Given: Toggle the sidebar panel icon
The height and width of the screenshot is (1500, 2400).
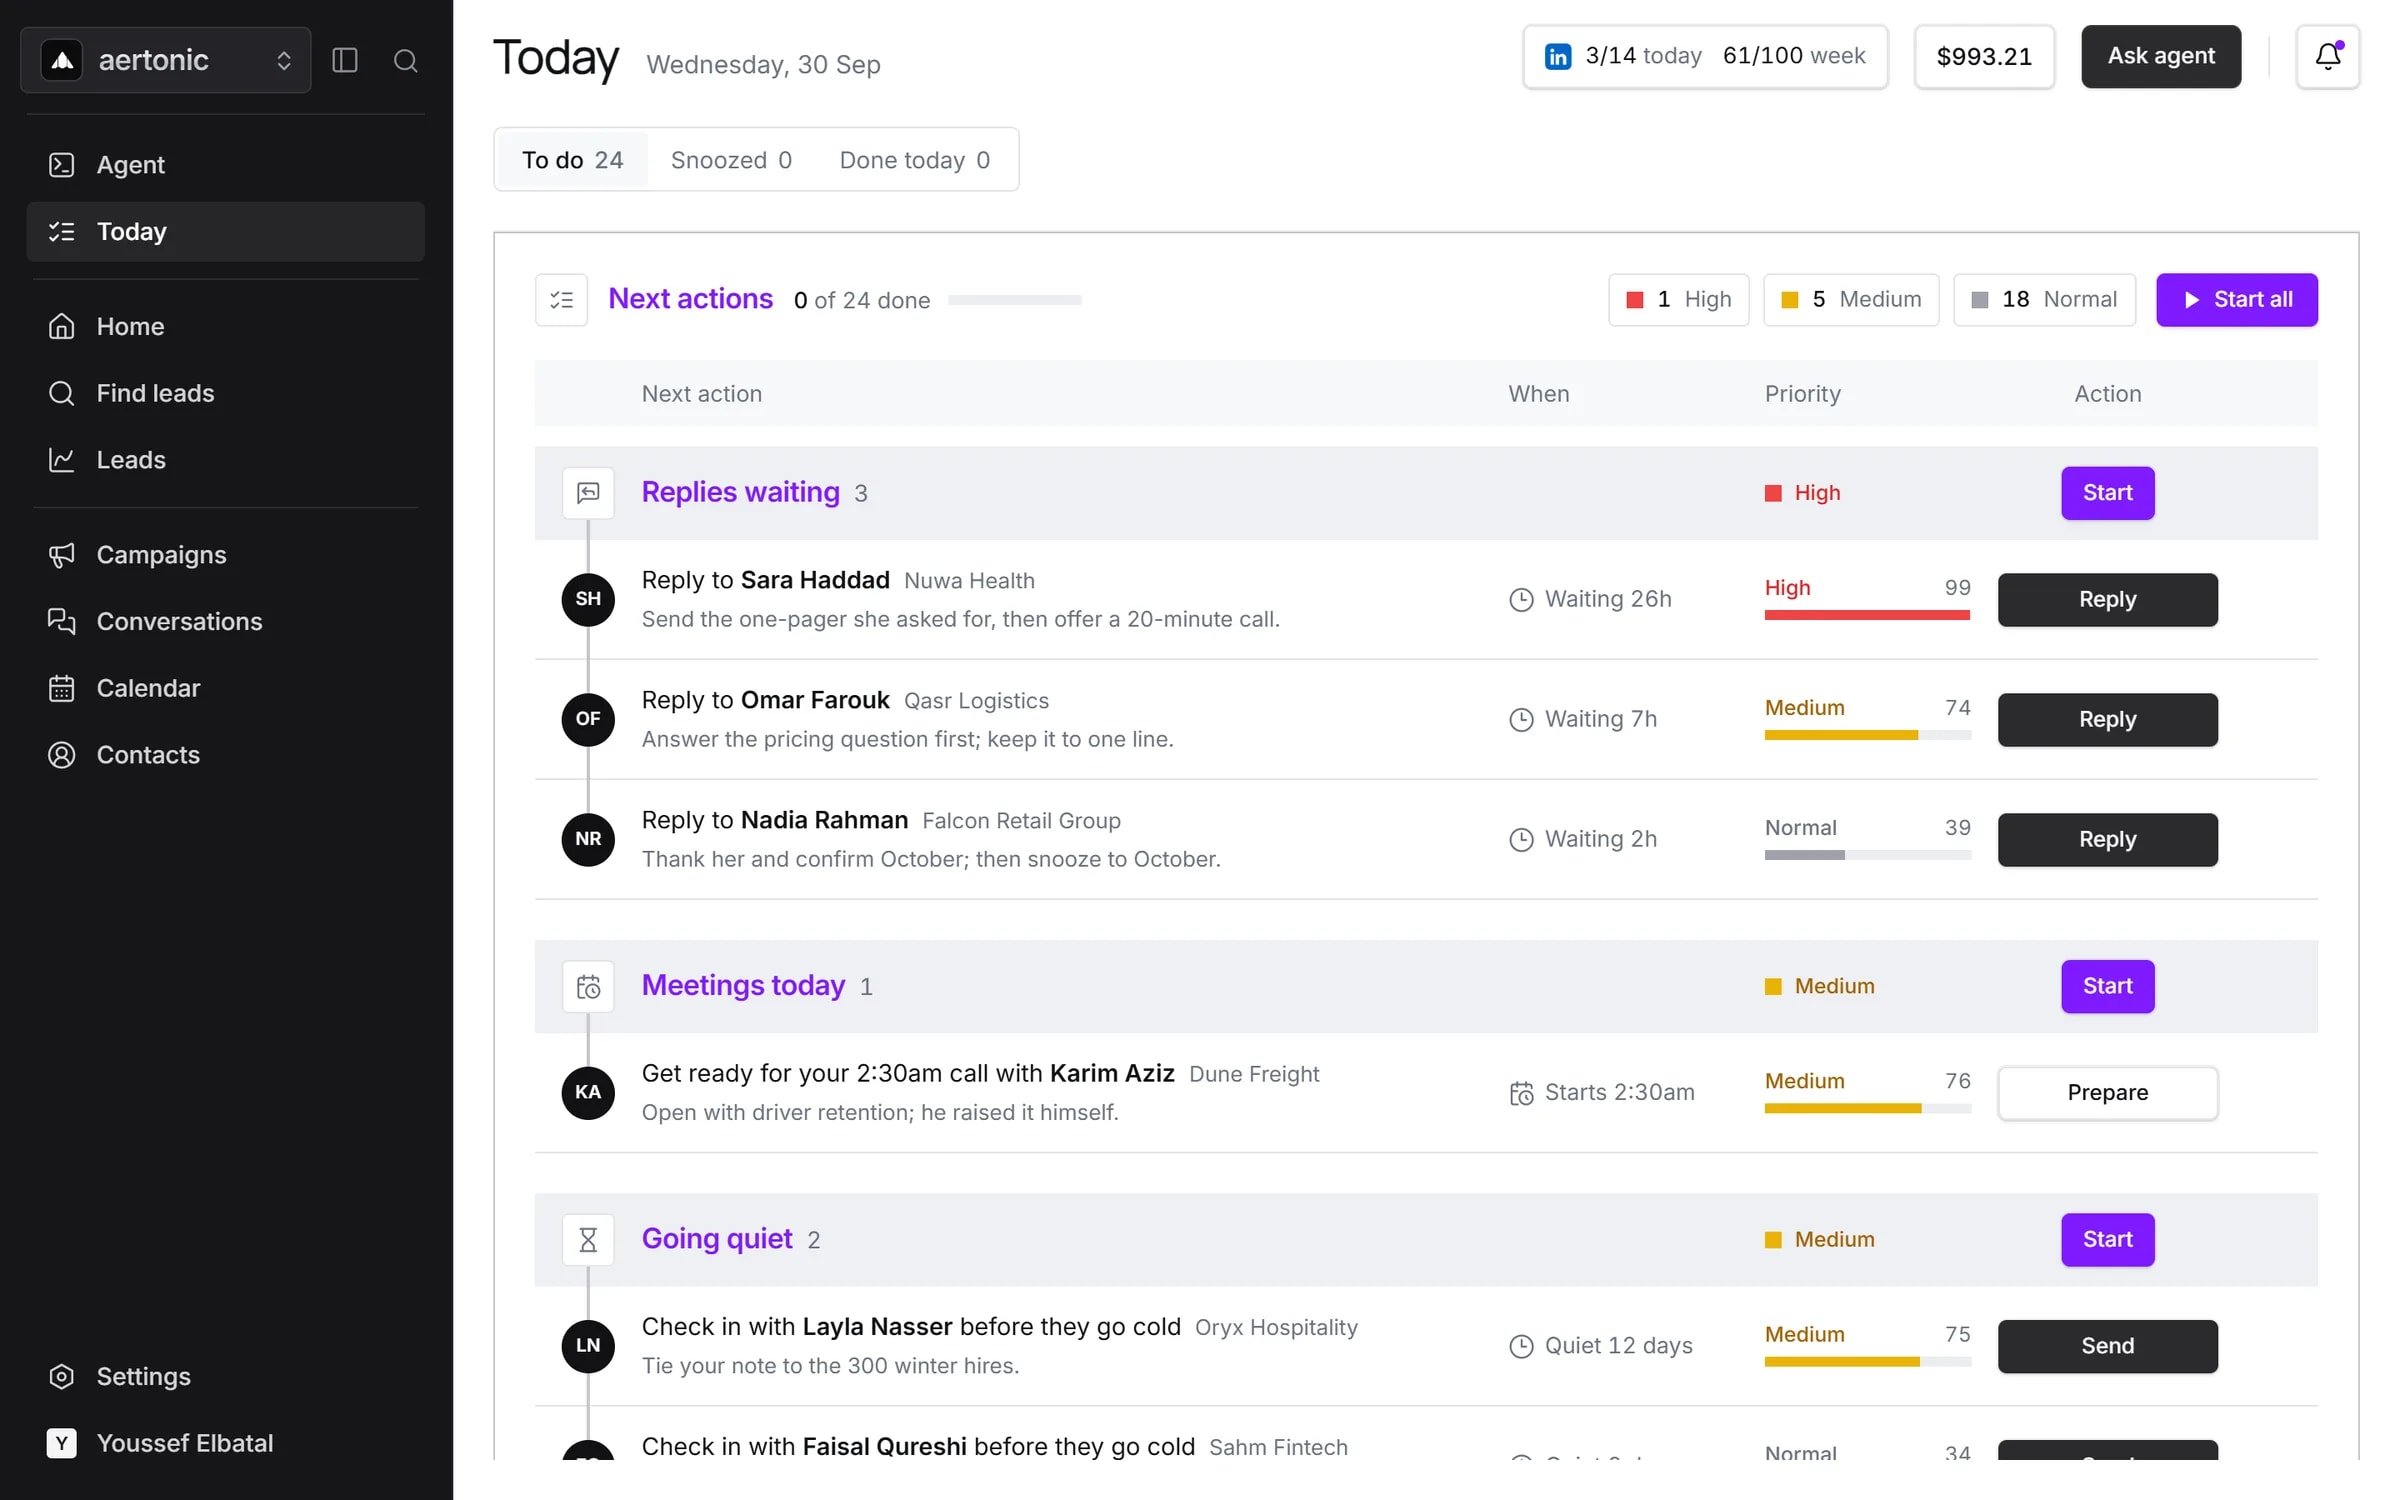Looking at the screenshot, I should pos(345,60).
